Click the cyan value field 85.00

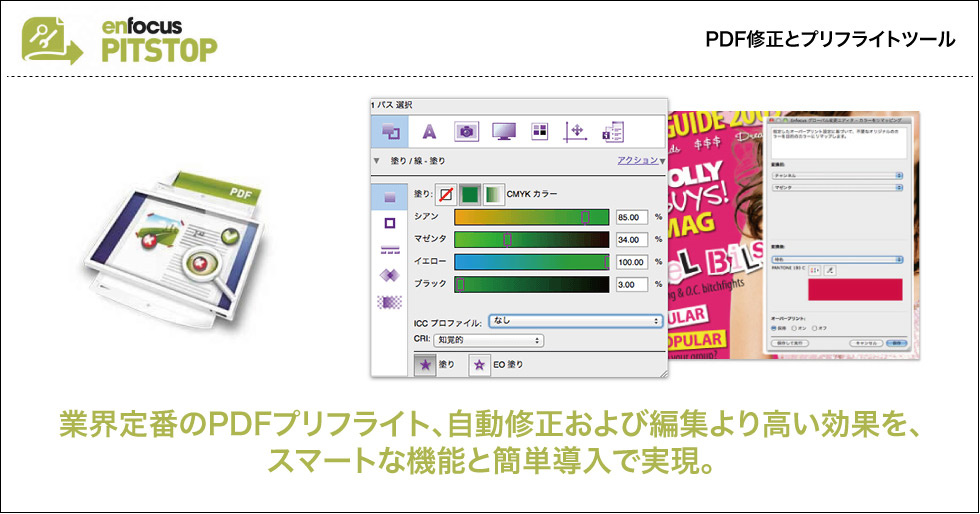631,218
